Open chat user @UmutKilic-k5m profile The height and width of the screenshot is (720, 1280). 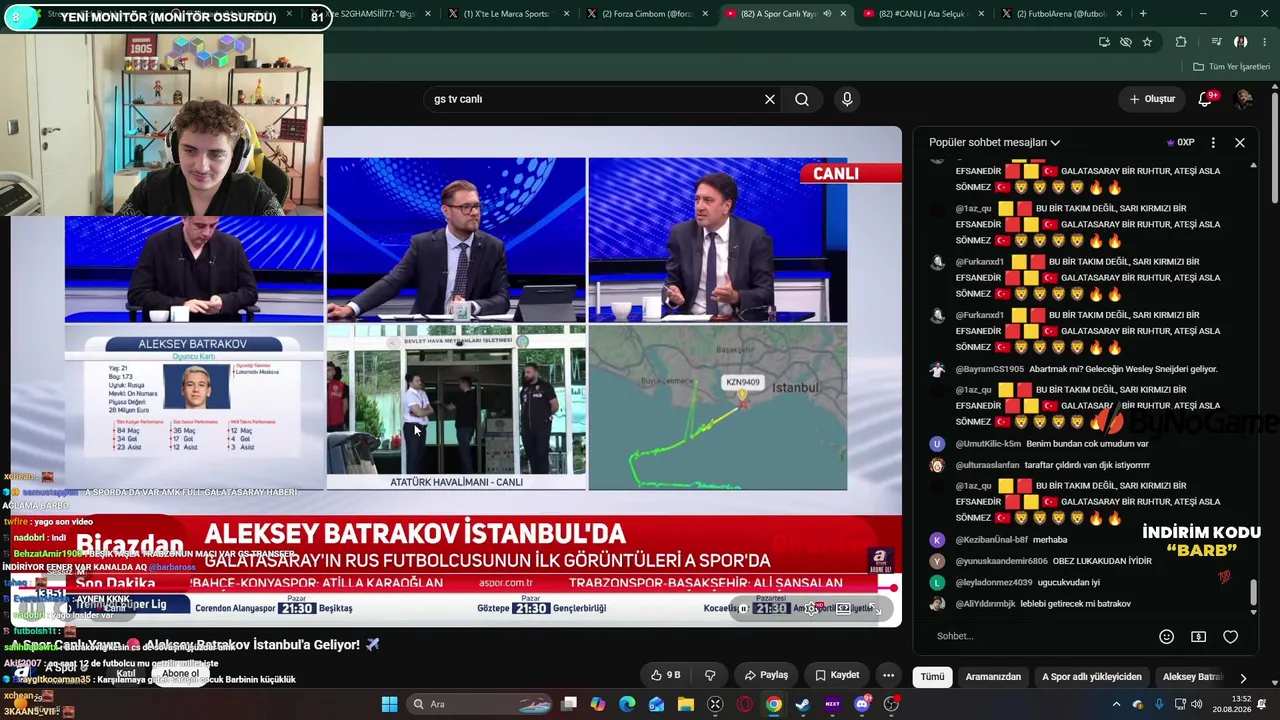[x=988, y=444]
